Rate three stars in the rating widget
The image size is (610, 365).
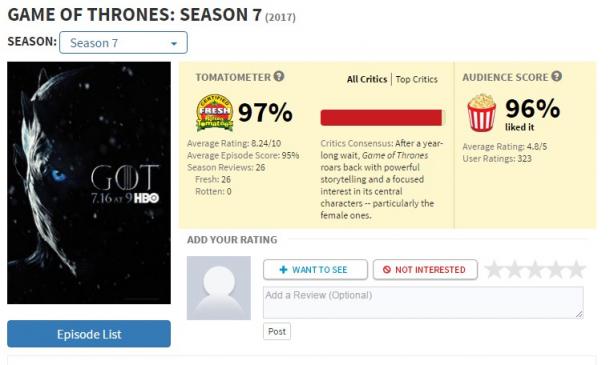click(535, 269)
